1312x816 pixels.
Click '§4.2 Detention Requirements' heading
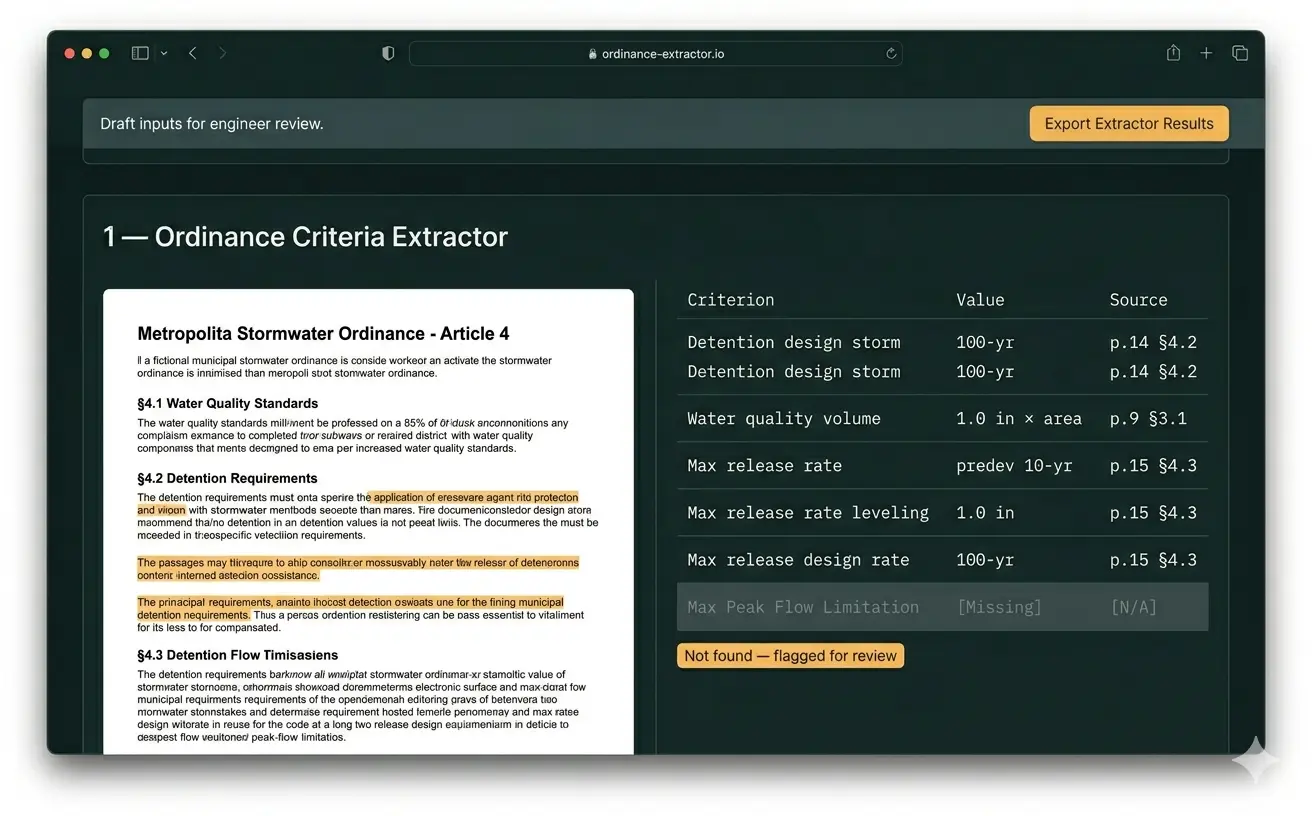(x=227, y=479)
